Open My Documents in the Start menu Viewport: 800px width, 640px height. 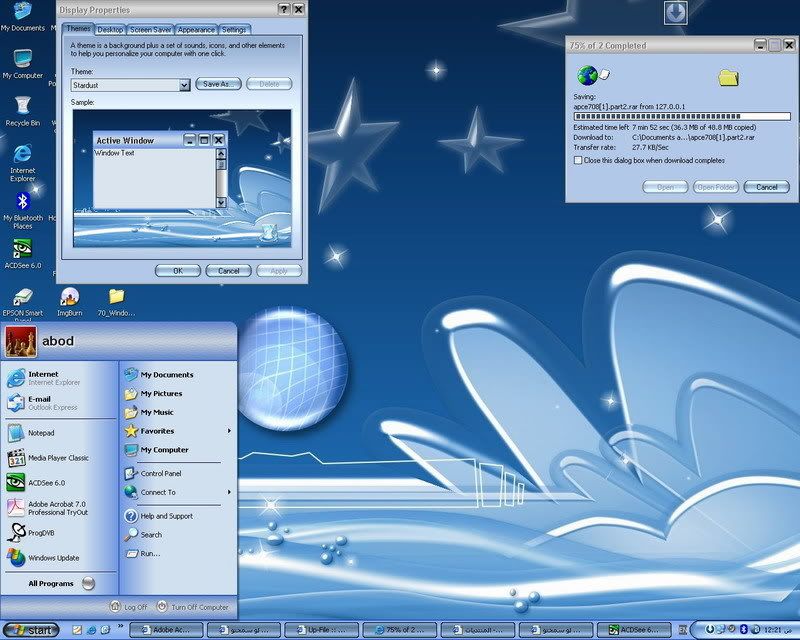pyautogui.click(x=176, y=375)
